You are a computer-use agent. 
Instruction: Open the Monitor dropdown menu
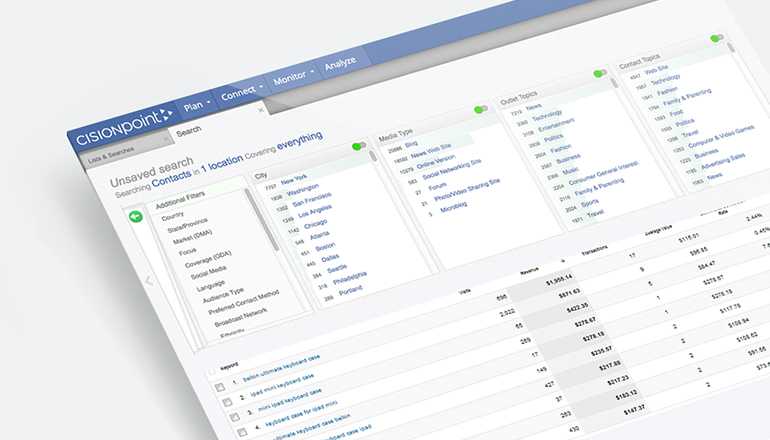tap(294, 77)
